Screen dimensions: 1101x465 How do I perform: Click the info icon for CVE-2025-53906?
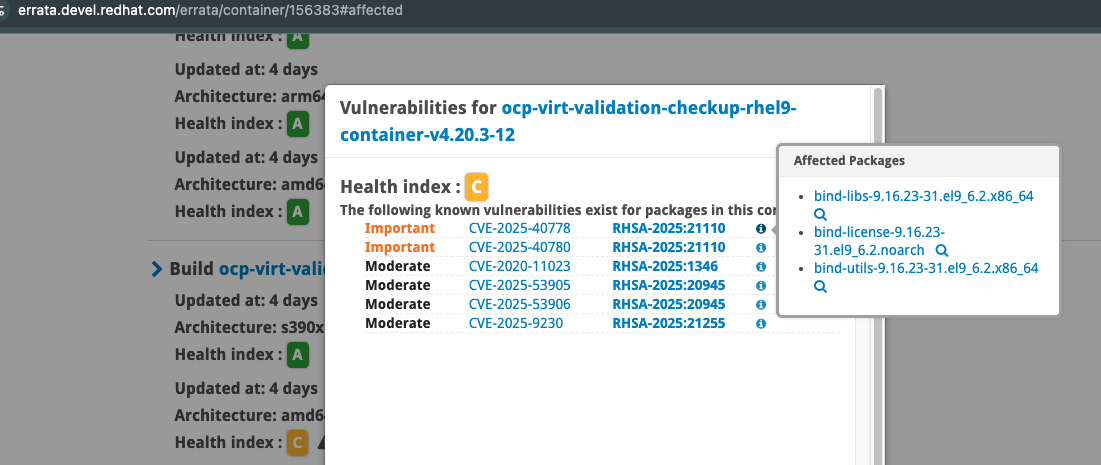tap(761, 305)
